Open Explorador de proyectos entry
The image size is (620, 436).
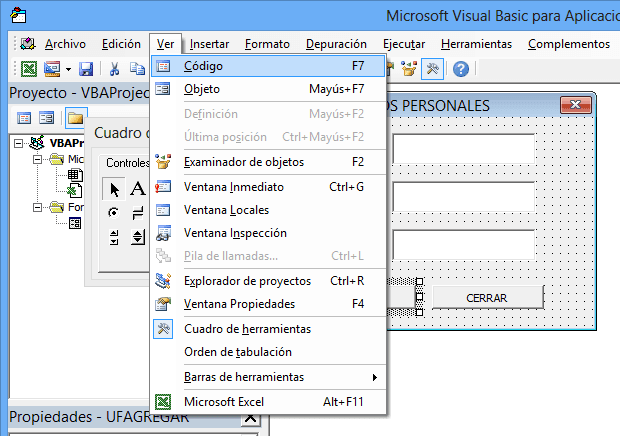tap(268, 281)
